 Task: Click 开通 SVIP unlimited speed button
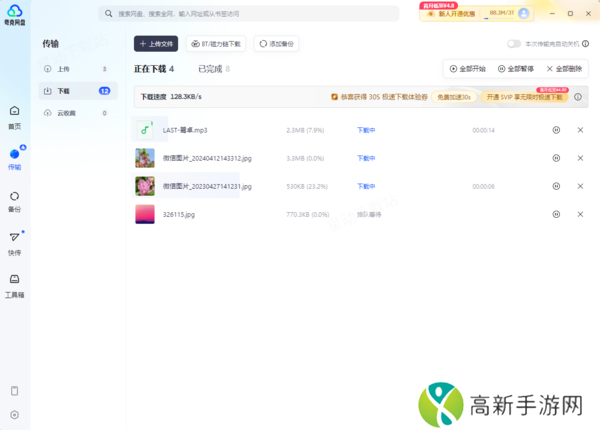525,97
